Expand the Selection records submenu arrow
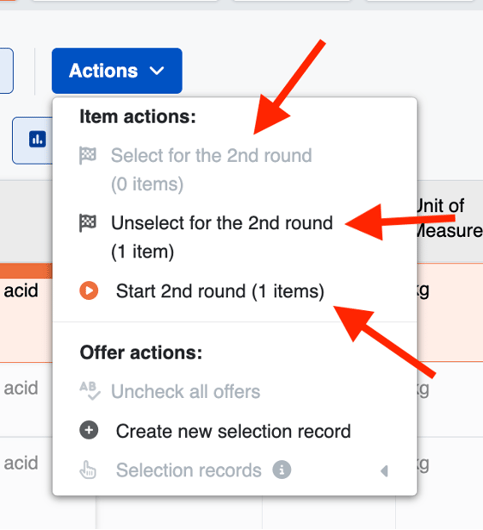Screen dimensions: 483x530 pos(384,471)
